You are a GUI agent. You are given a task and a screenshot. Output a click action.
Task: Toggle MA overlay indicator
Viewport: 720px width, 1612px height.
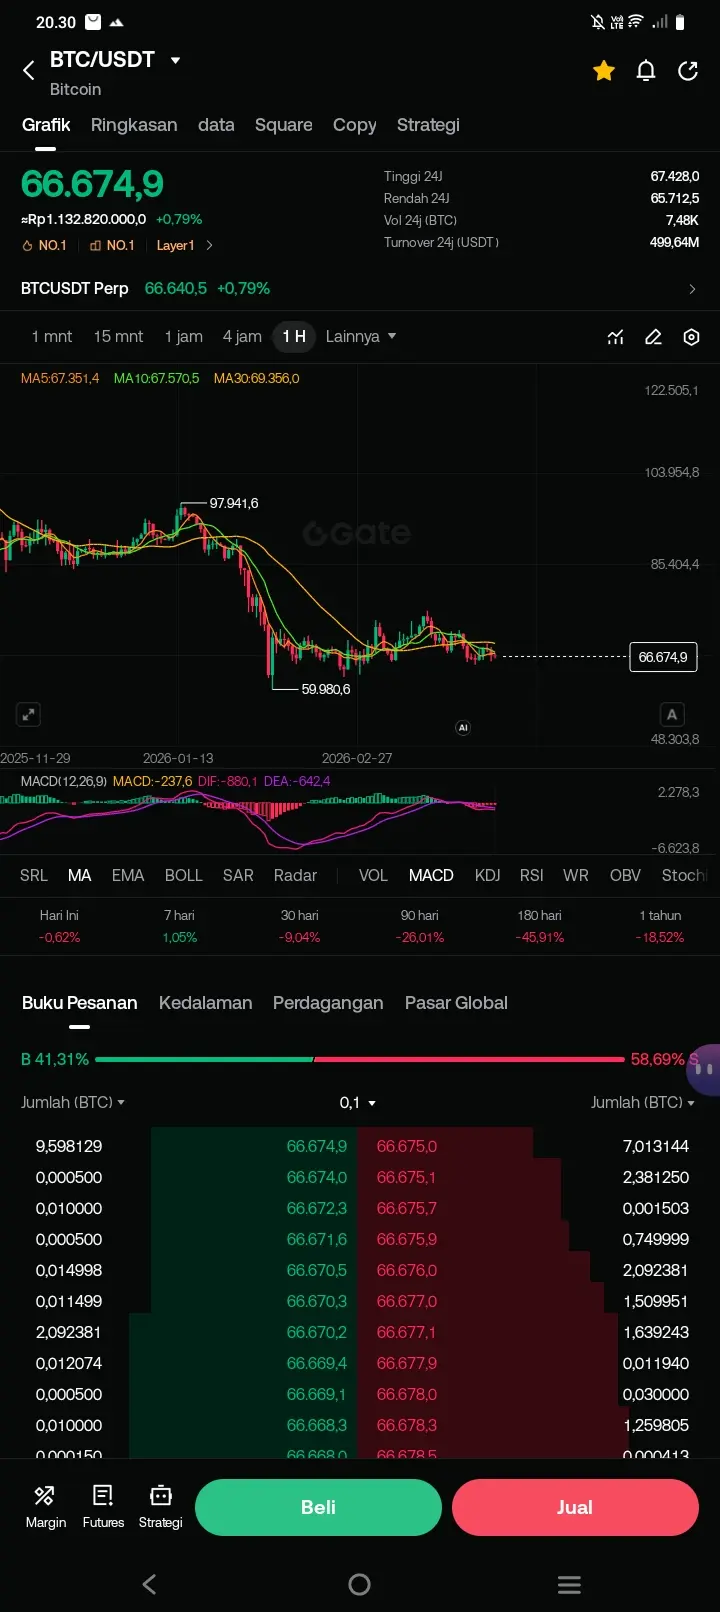[80, 875]
